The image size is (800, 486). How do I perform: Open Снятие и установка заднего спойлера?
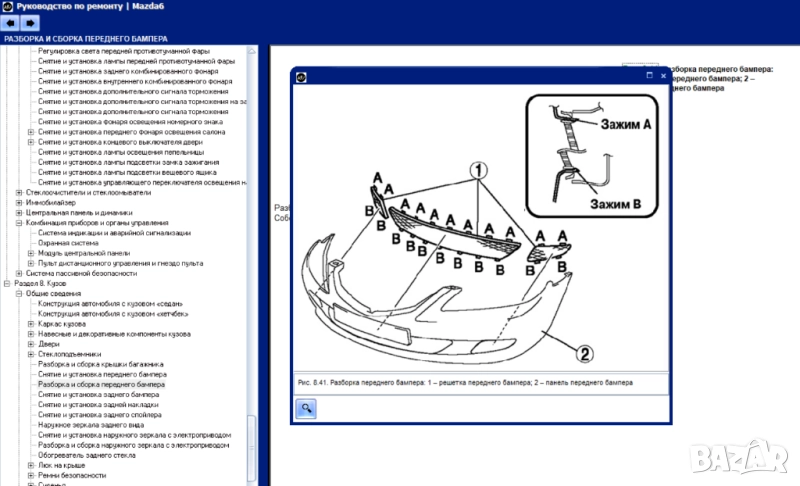pos(98,415)
